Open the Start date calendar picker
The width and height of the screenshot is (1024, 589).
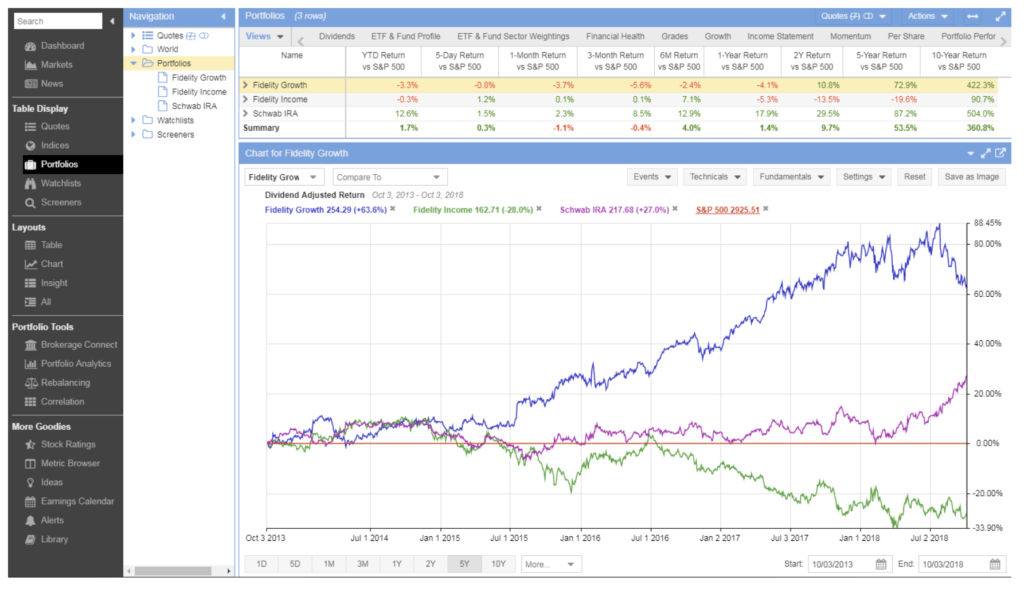[x=881, y=564]
